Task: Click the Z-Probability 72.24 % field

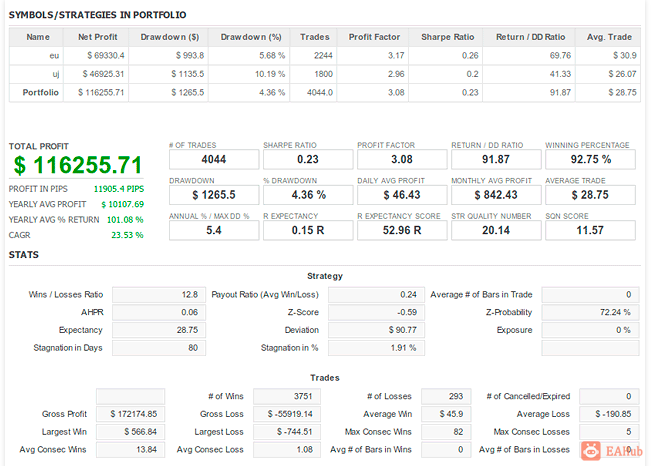Action: coord(590,312)
